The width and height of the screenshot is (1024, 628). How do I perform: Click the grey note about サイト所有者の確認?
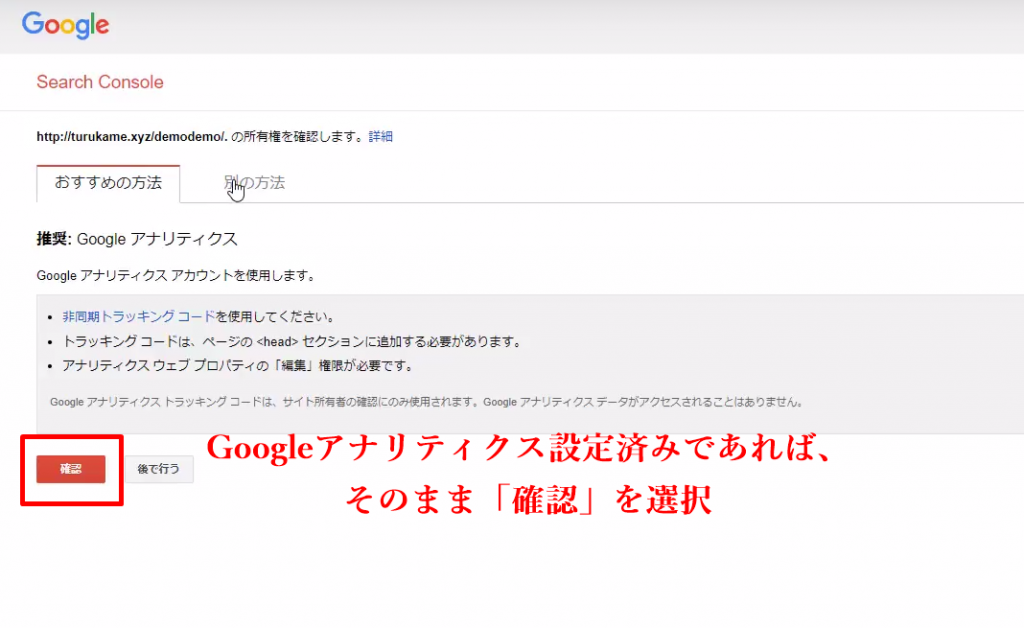(x=426, y=402)
